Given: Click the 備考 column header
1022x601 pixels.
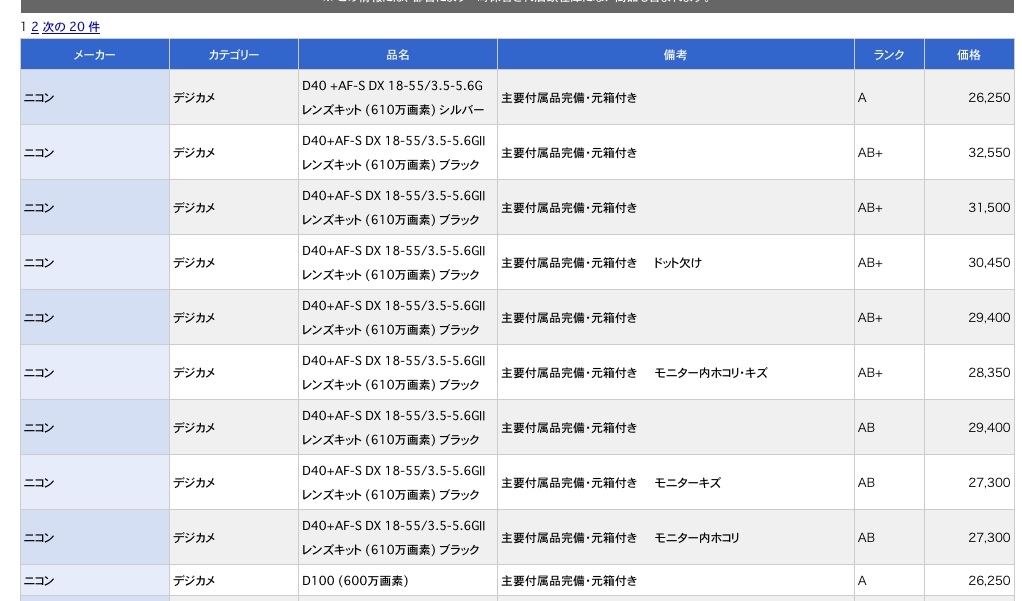Looking at the screenshot, I should tap(676, 55).
